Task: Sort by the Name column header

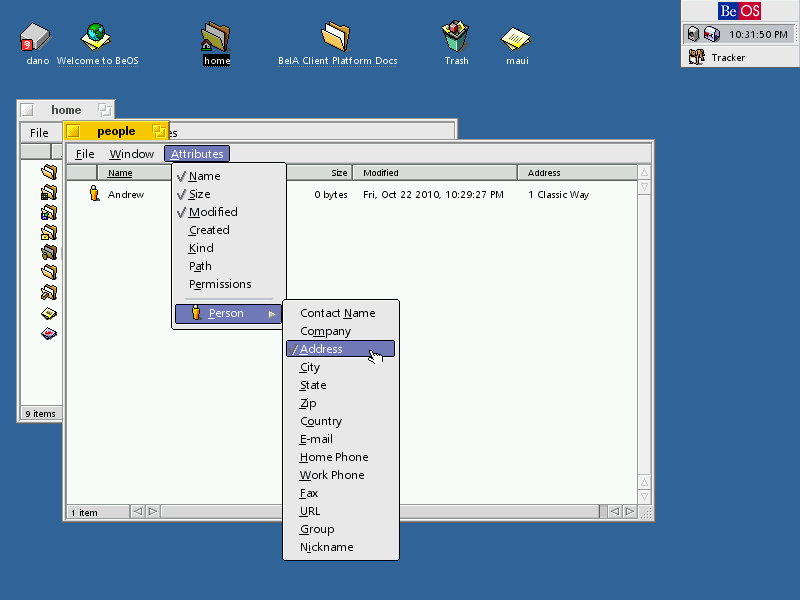Action: (119, 172)
